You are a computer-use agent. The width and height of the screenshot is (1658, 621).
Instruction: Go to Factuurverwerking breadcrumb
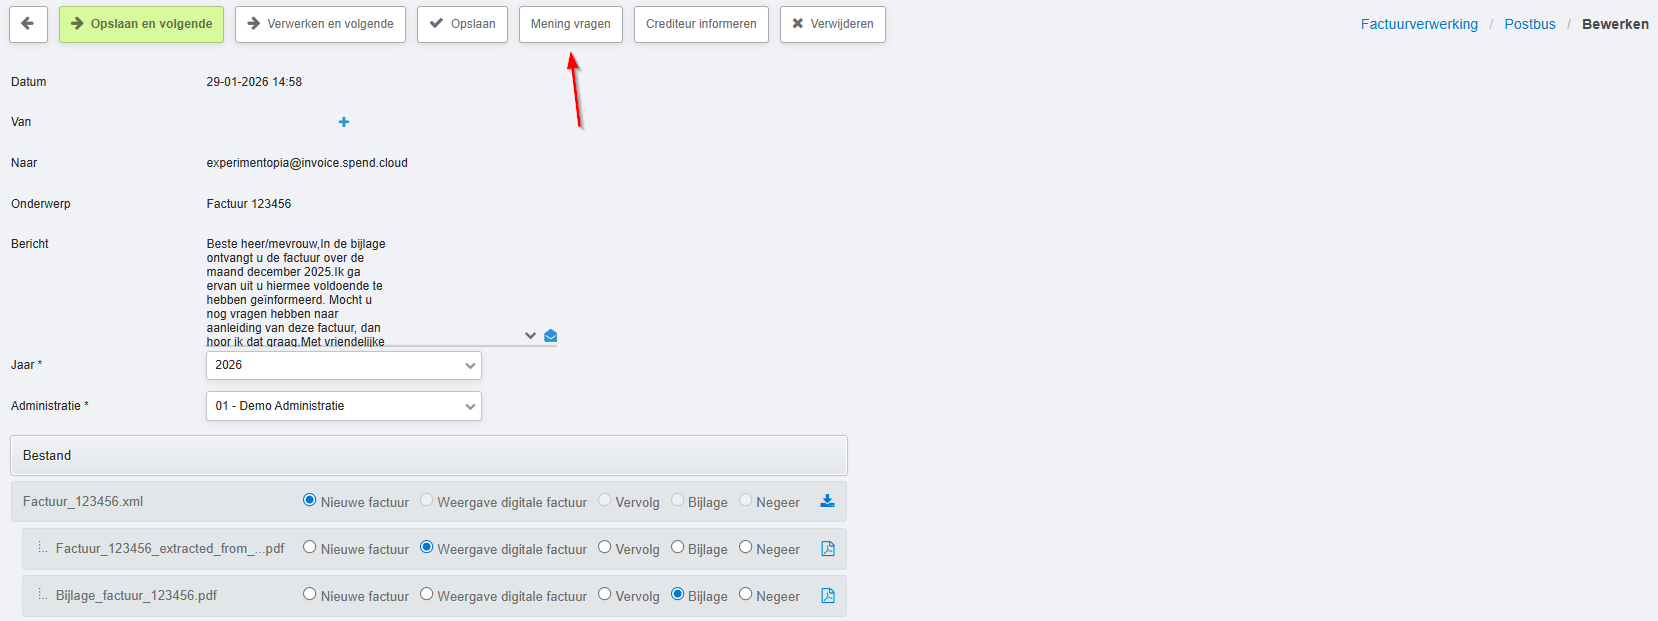tap(1418, 24)
